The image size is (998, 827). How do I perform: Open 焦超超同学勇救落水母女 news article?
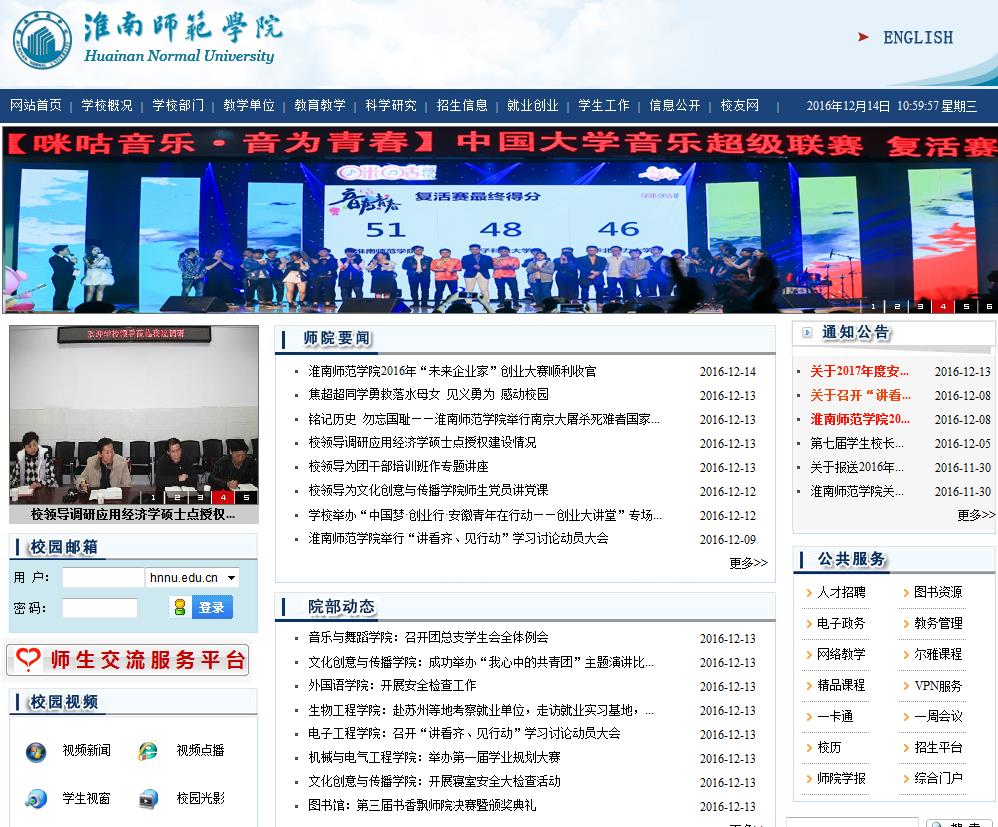point(428,395)
